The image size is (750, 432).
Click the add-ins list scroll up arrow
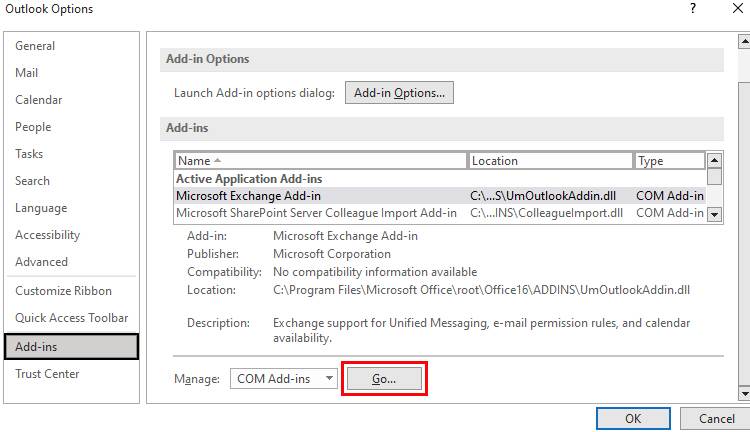pyautogui.click(x=714, y=160)
